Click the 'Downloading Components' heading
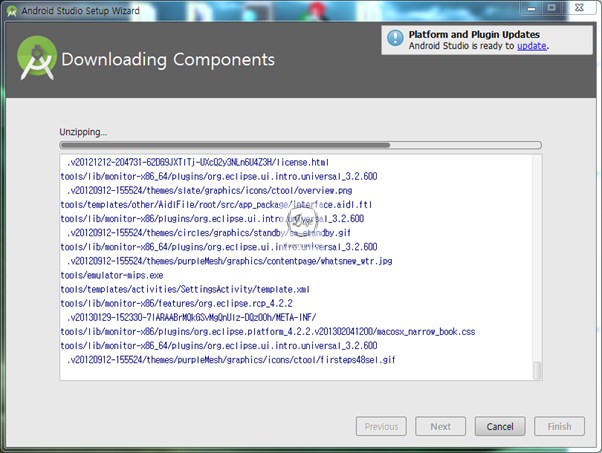602x453 pixels. [168, 60]
